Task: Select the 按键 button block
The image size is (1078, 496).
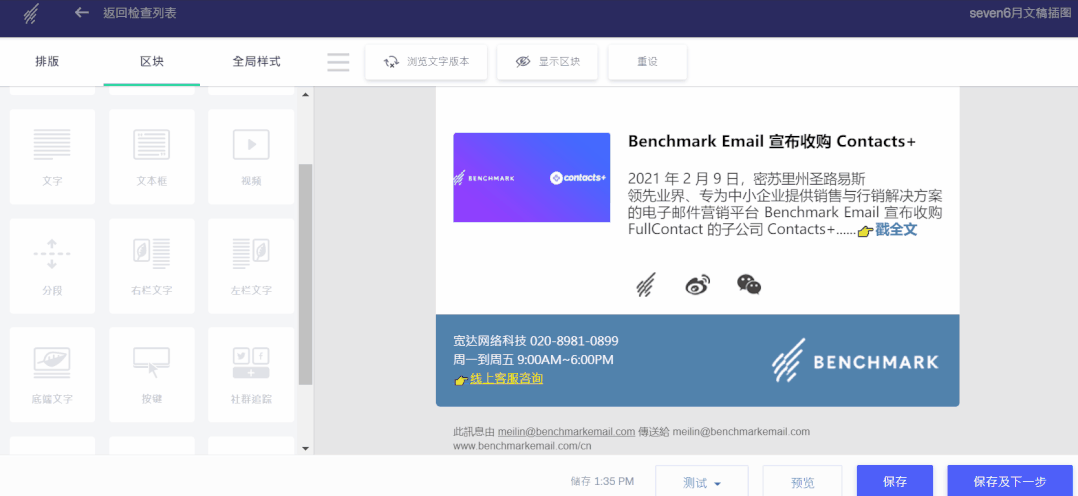Action: click(152, 374)
